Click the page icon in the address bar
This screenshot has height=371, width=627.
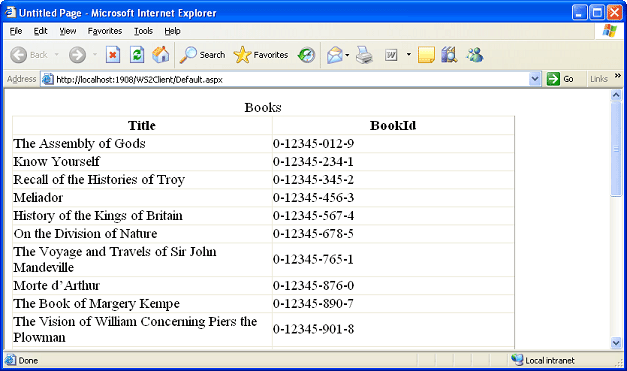point(48,79)
